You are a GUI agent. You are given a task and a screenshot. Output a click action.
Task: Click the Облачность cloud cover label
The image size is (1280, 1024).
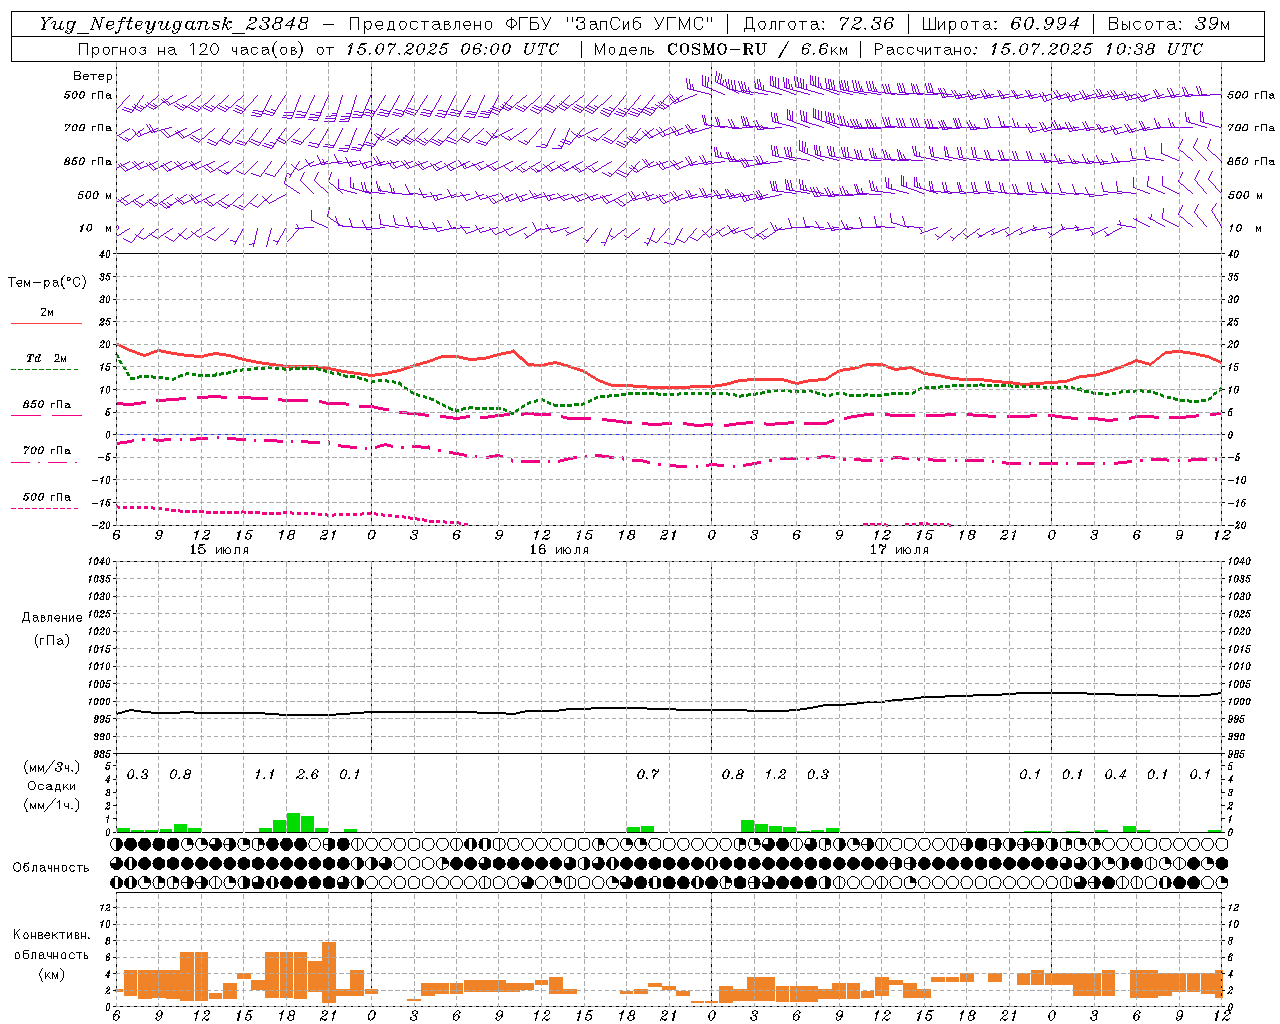coord(51,867)
